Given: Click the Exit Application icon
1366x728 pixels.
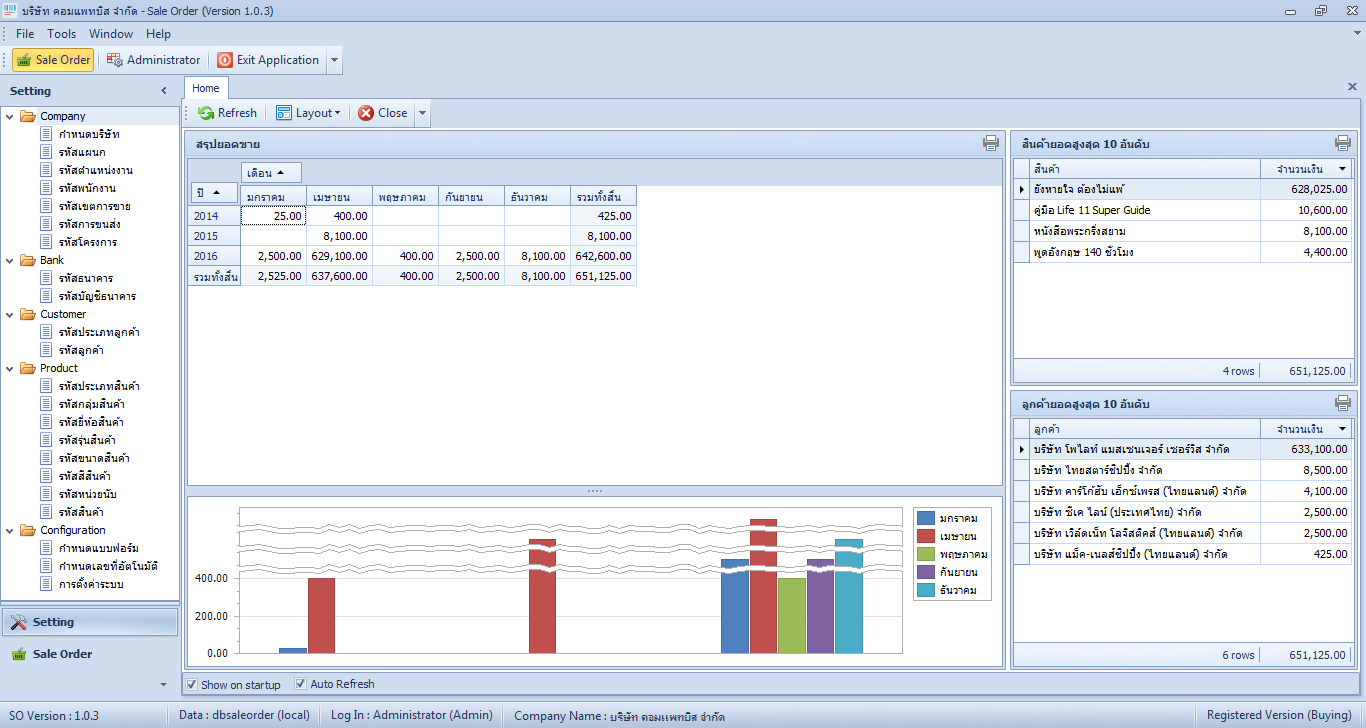Looking at the screenshot, I should [225, 60].
